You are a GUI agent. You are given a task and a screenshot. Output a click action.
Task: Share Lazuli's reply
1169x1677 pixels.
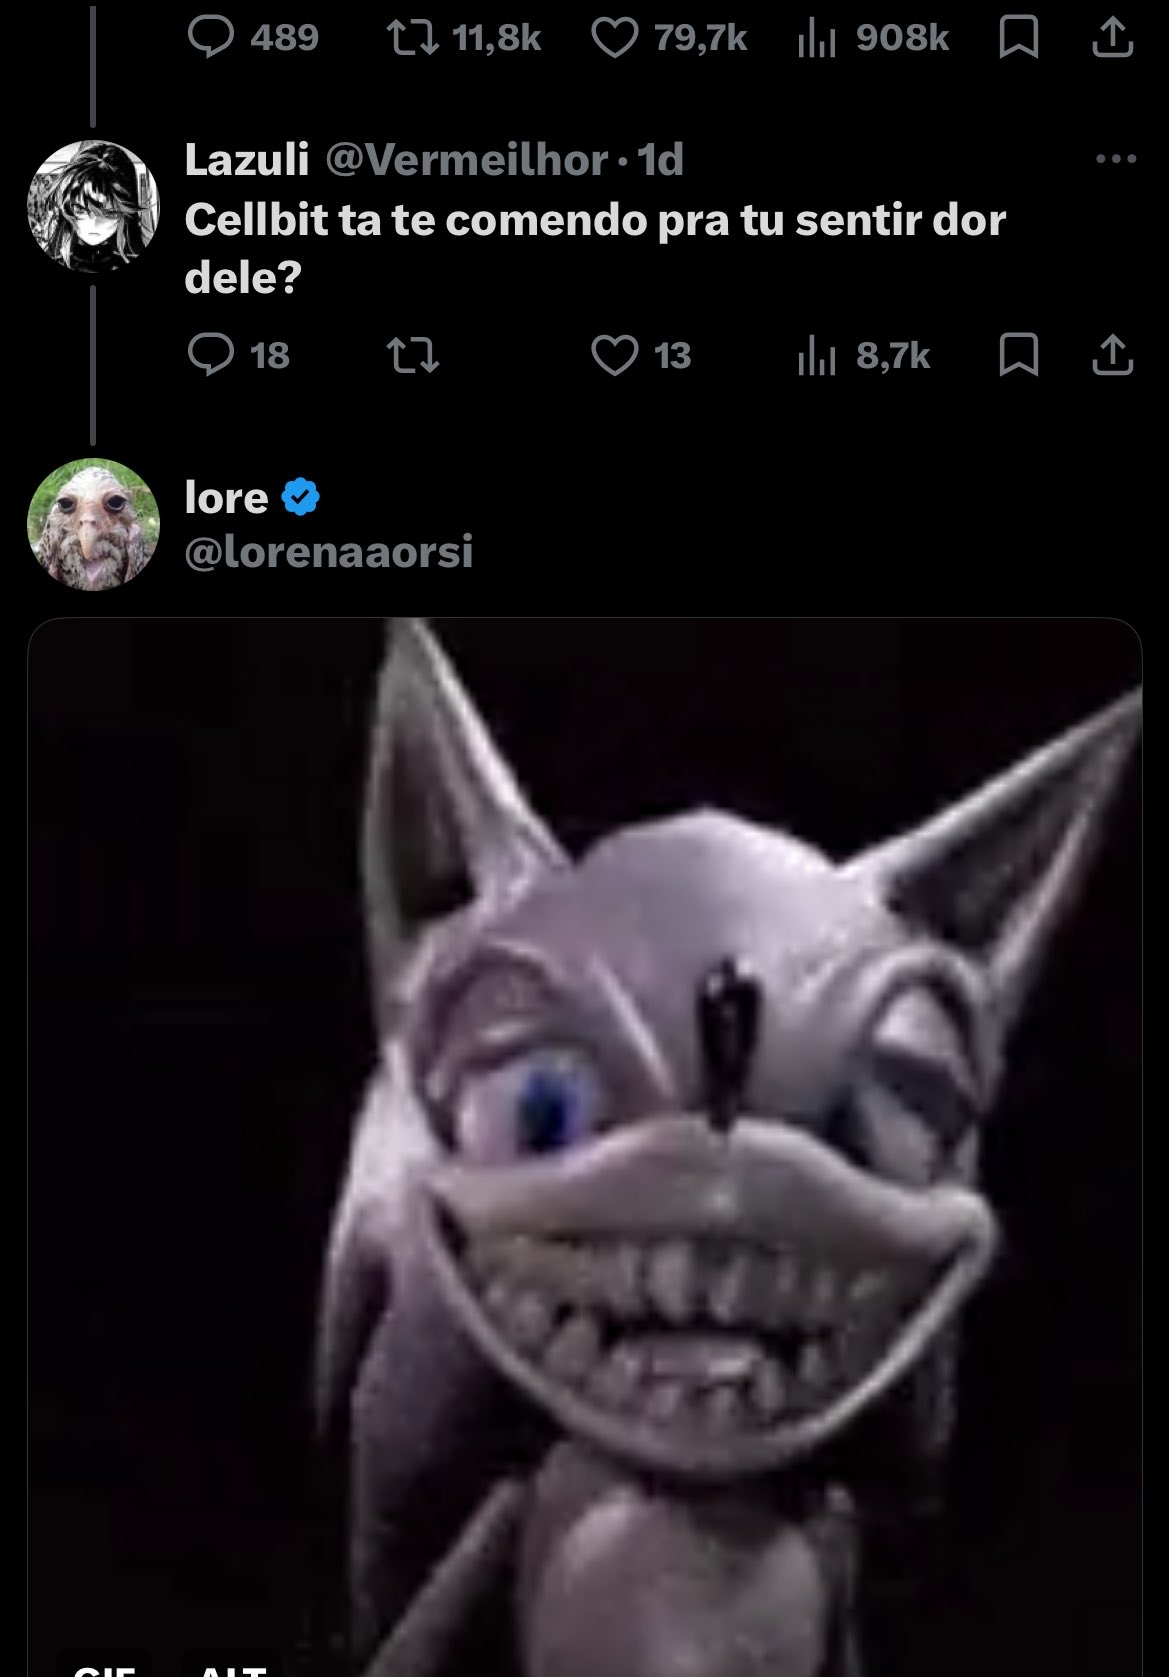tap(1112, 355)
